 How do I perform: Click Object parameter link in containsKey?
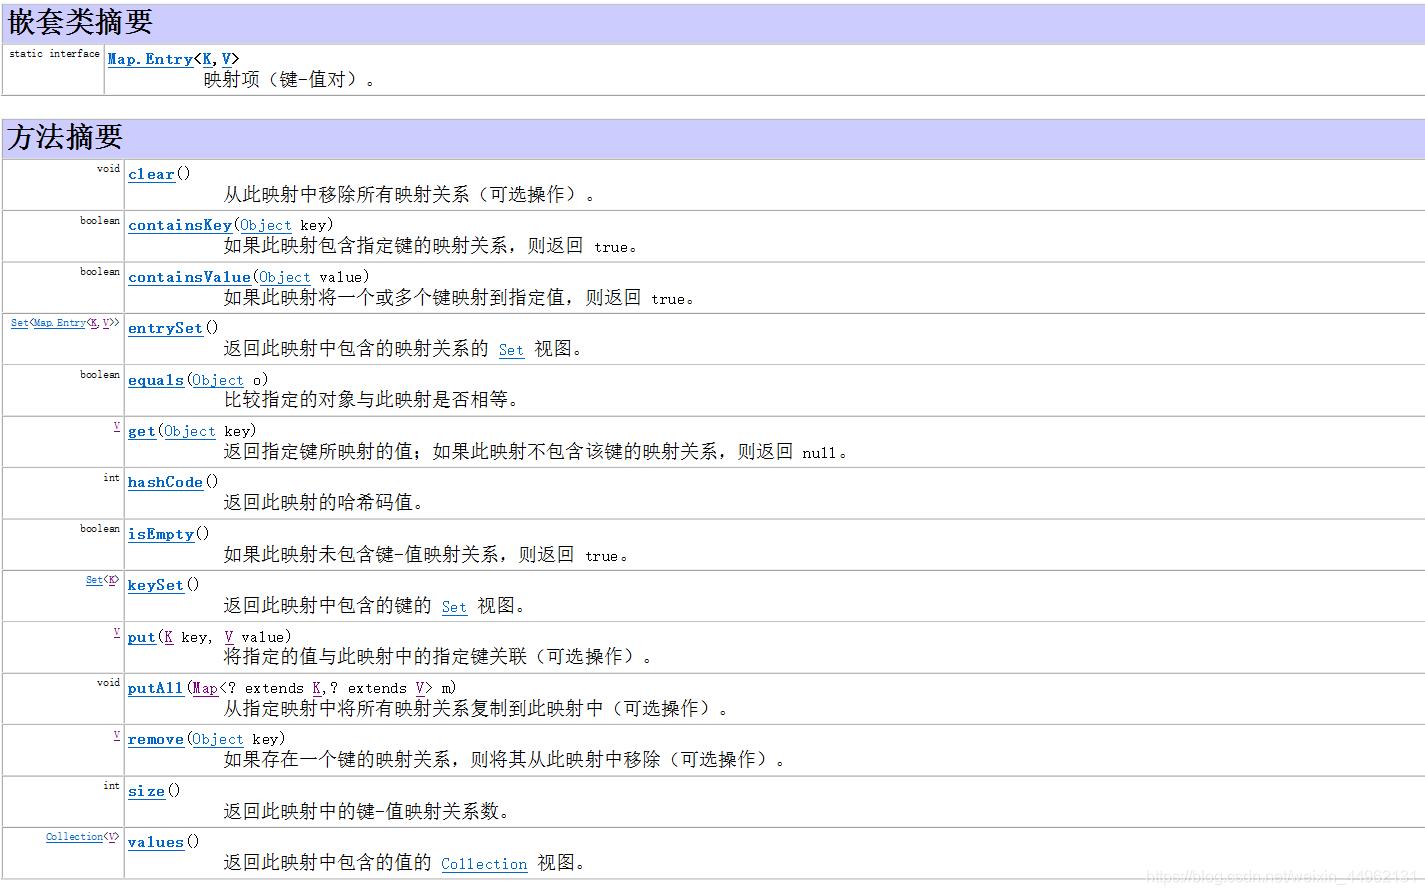point(266,225)
